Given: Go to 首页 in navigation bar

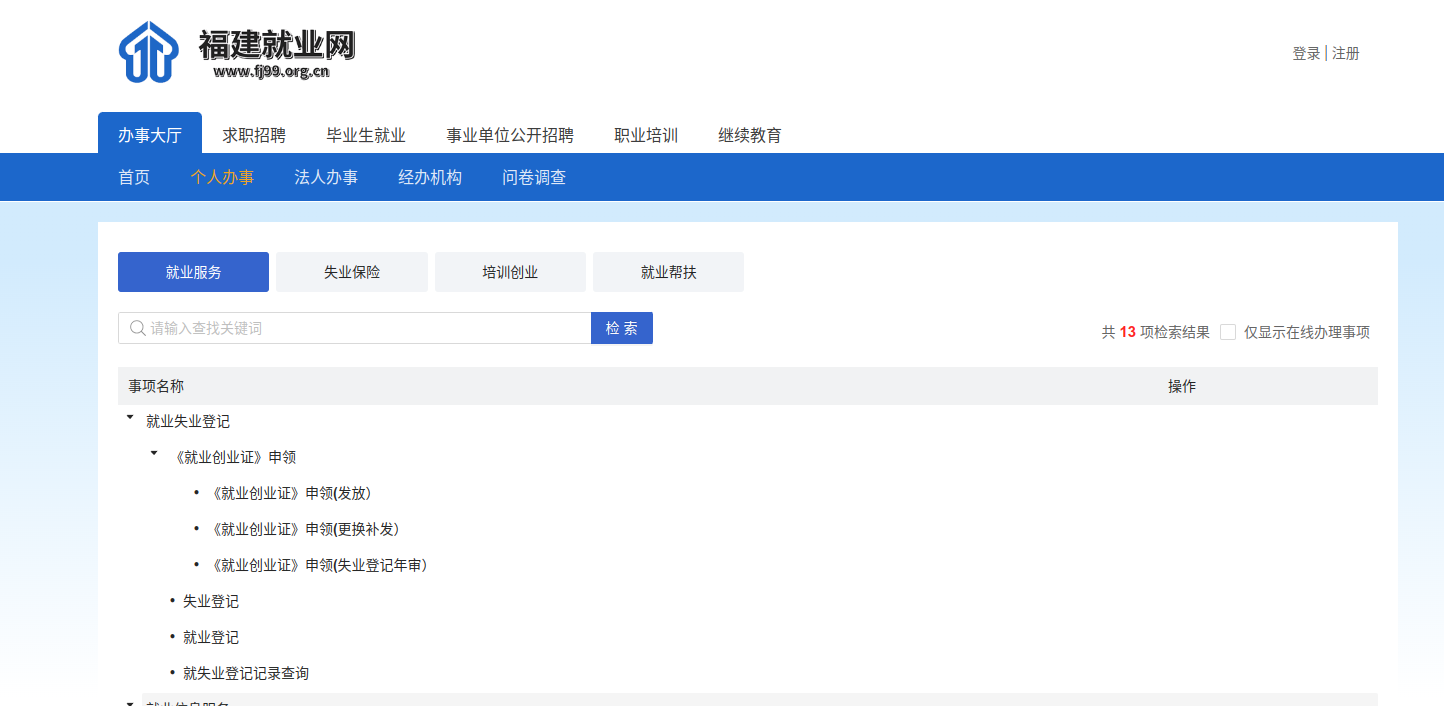Looking at the screenshot, I should [x=134, y=177].
